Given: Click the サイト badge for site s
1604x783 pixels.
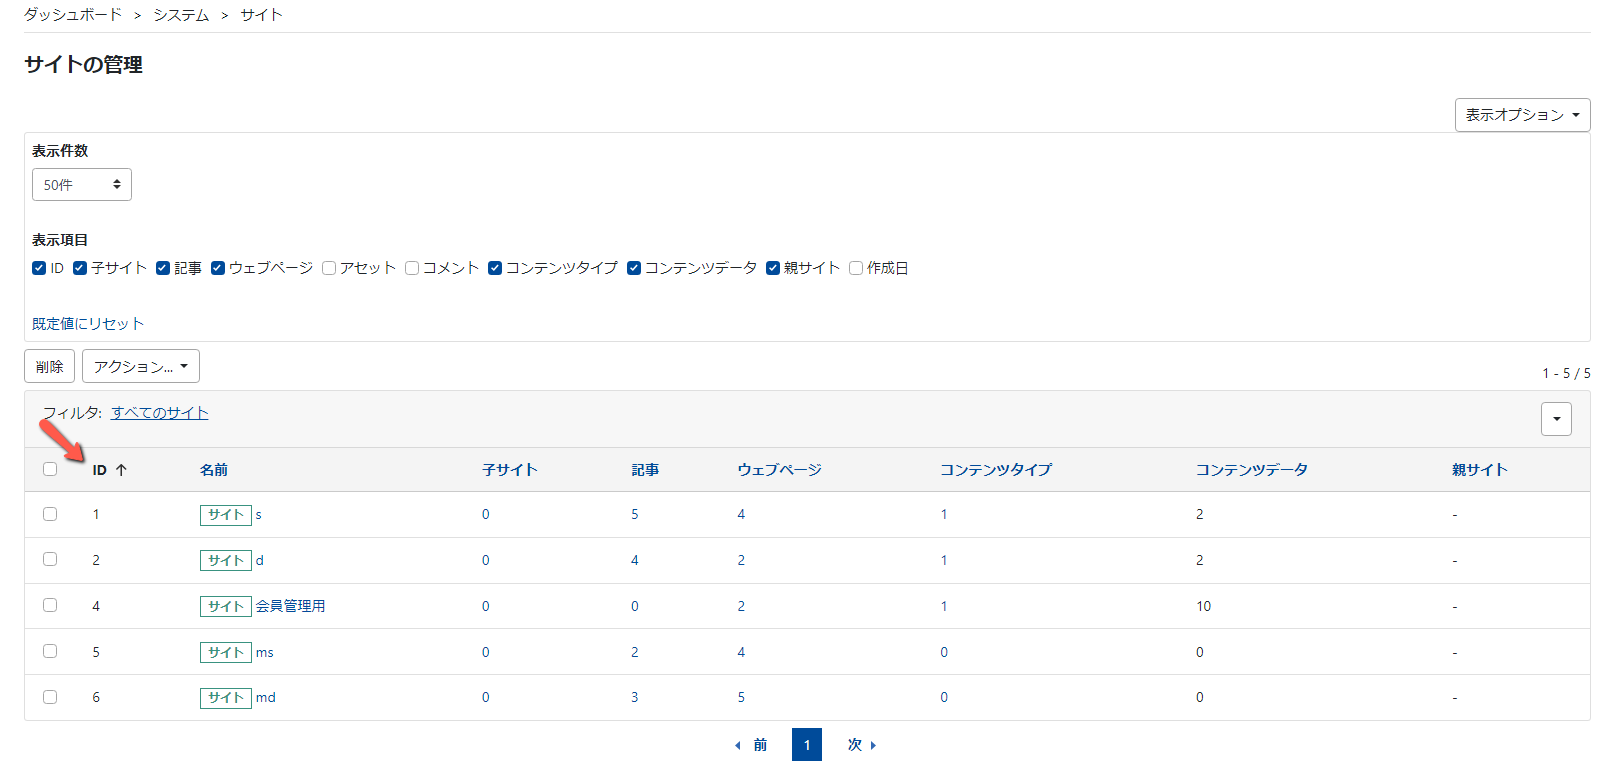Looking at the screenshot, I should [x=225, y=515].
